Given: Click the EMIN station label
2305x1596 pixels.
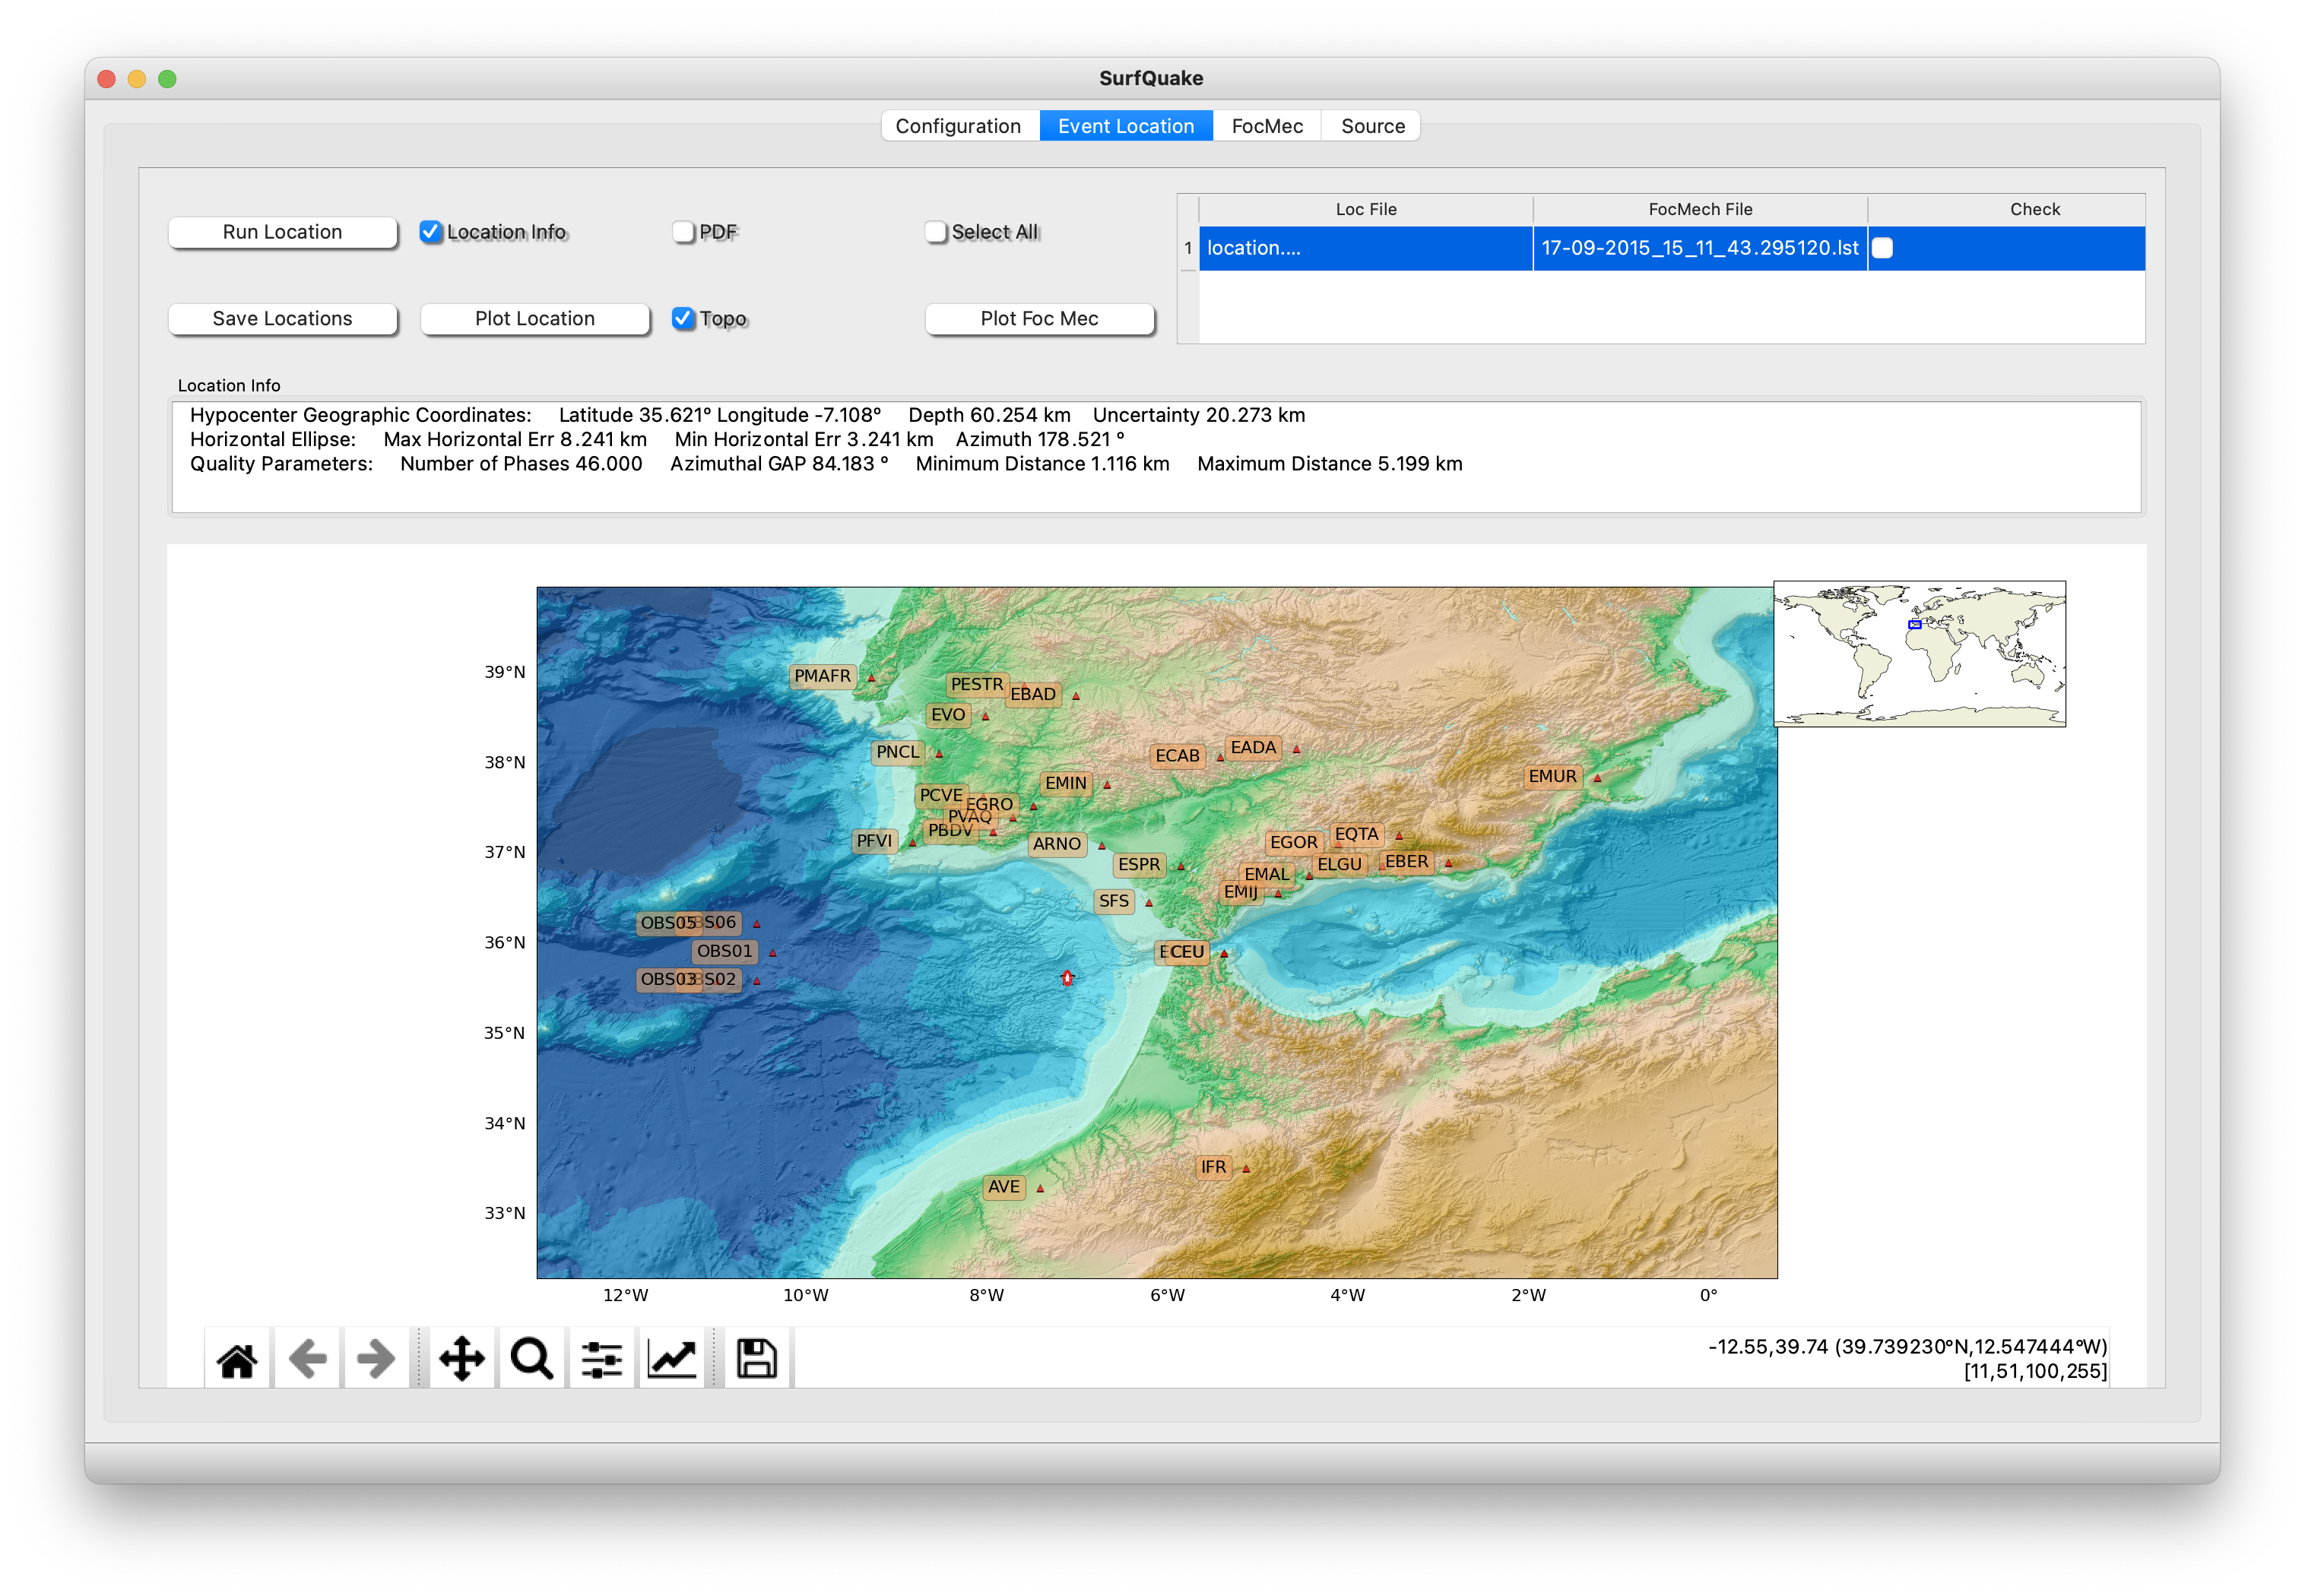Looking at the screenshot, I should (x=1065, y=783).
